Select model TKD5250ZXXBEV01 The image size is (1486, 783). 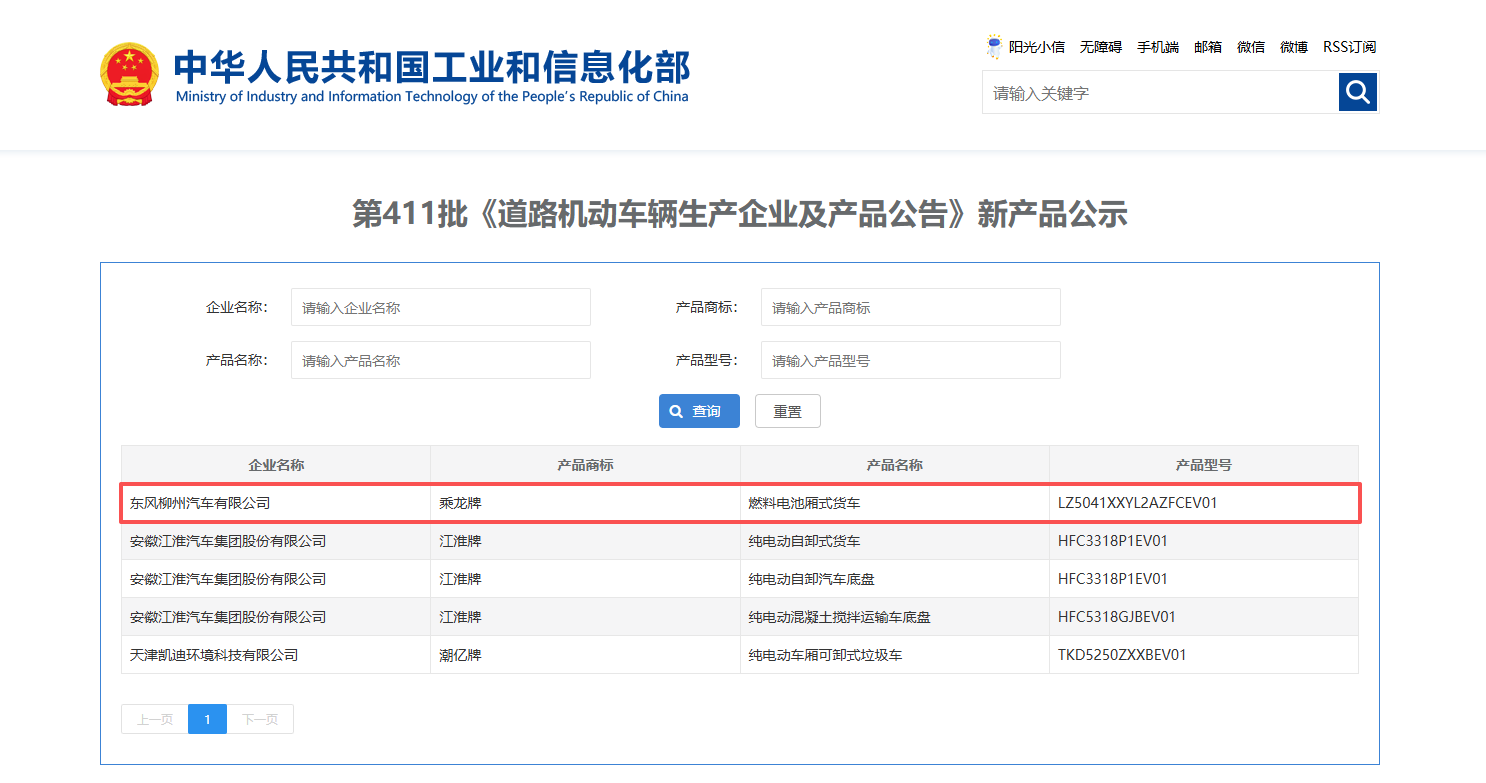(1204, 655)
